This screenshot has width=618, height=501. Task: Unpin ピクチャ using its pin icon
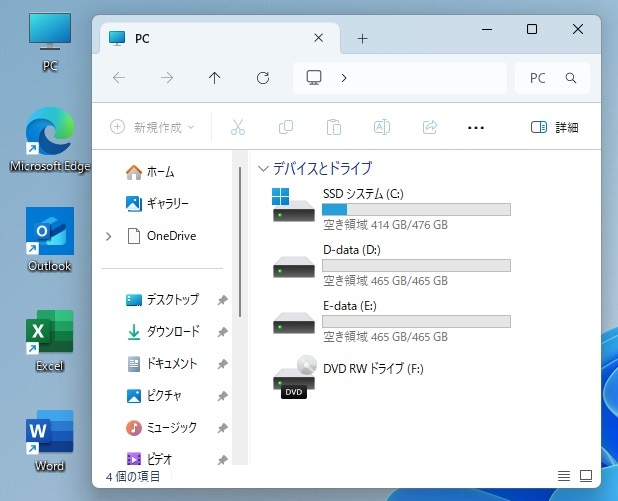223,396
